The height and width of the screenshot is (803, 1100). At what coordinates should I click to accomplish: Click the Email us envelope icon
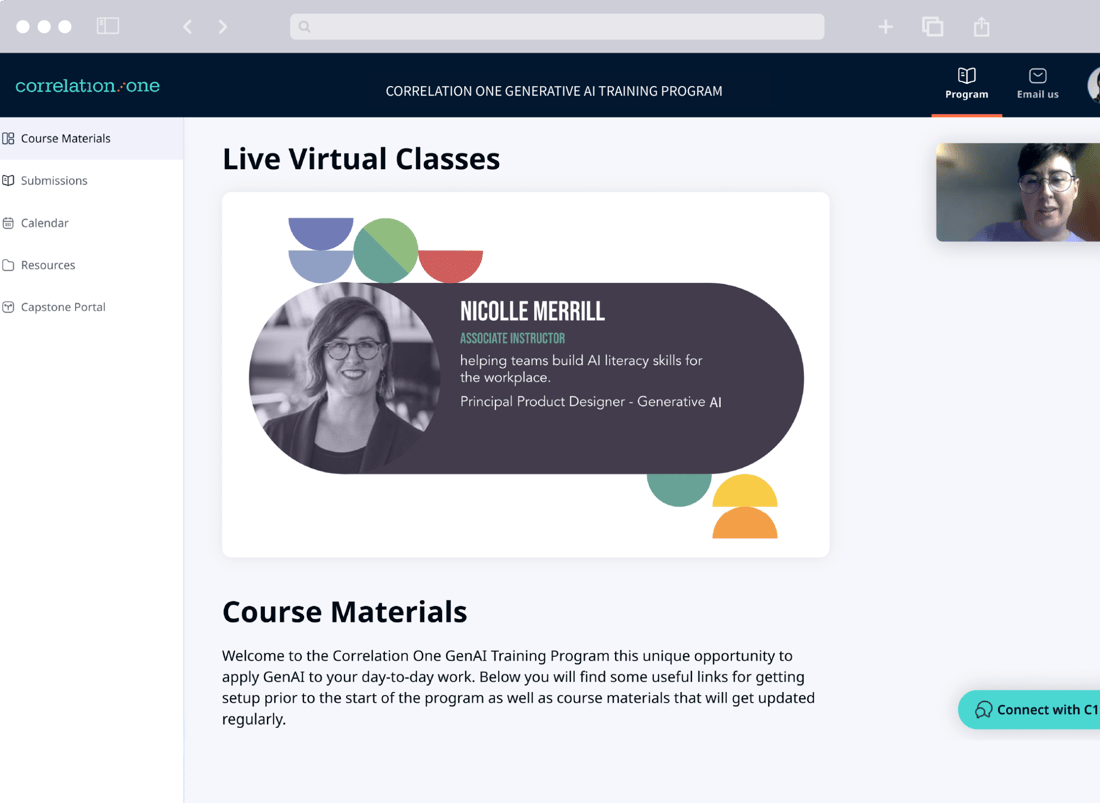[1037, 75]
